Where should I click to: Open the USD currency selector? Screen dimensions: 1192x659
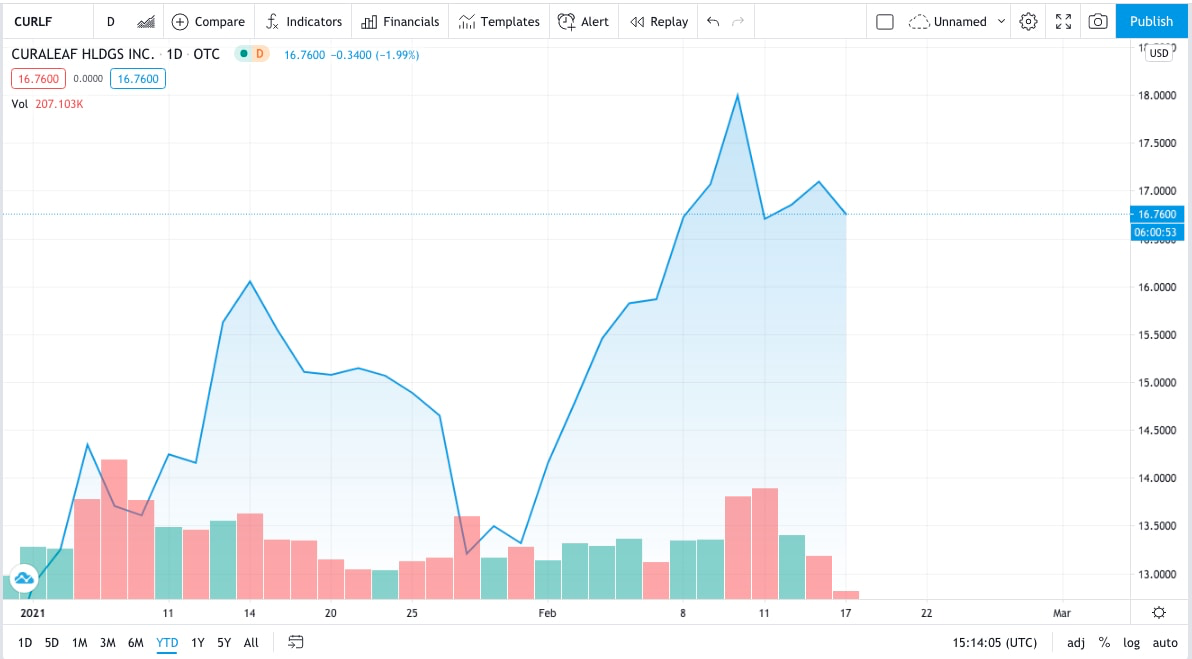click(1159, 53)
